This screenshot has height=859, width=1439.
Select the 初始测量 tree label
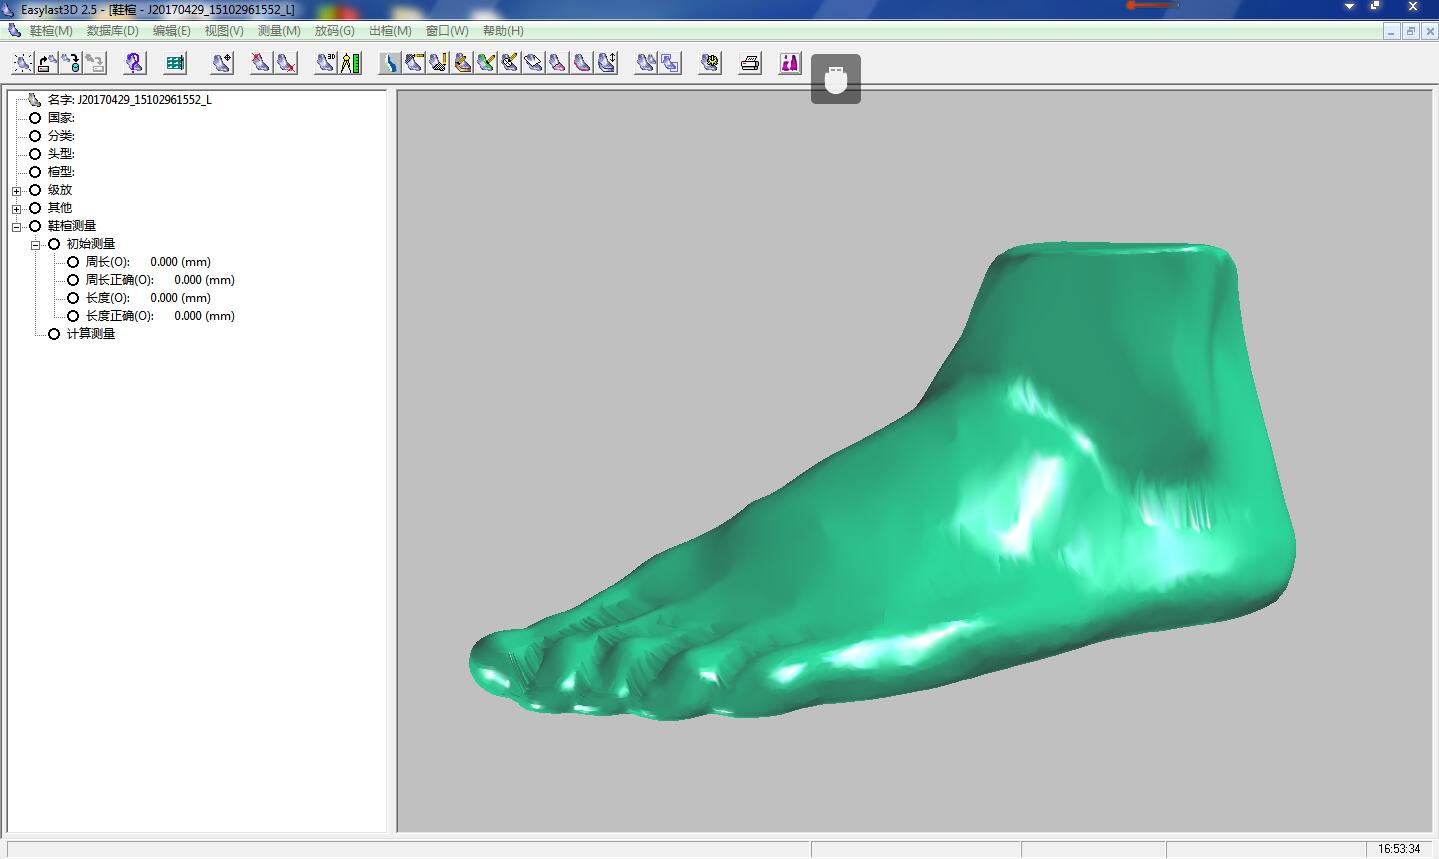pyautogui.click(x=91, y=244)
